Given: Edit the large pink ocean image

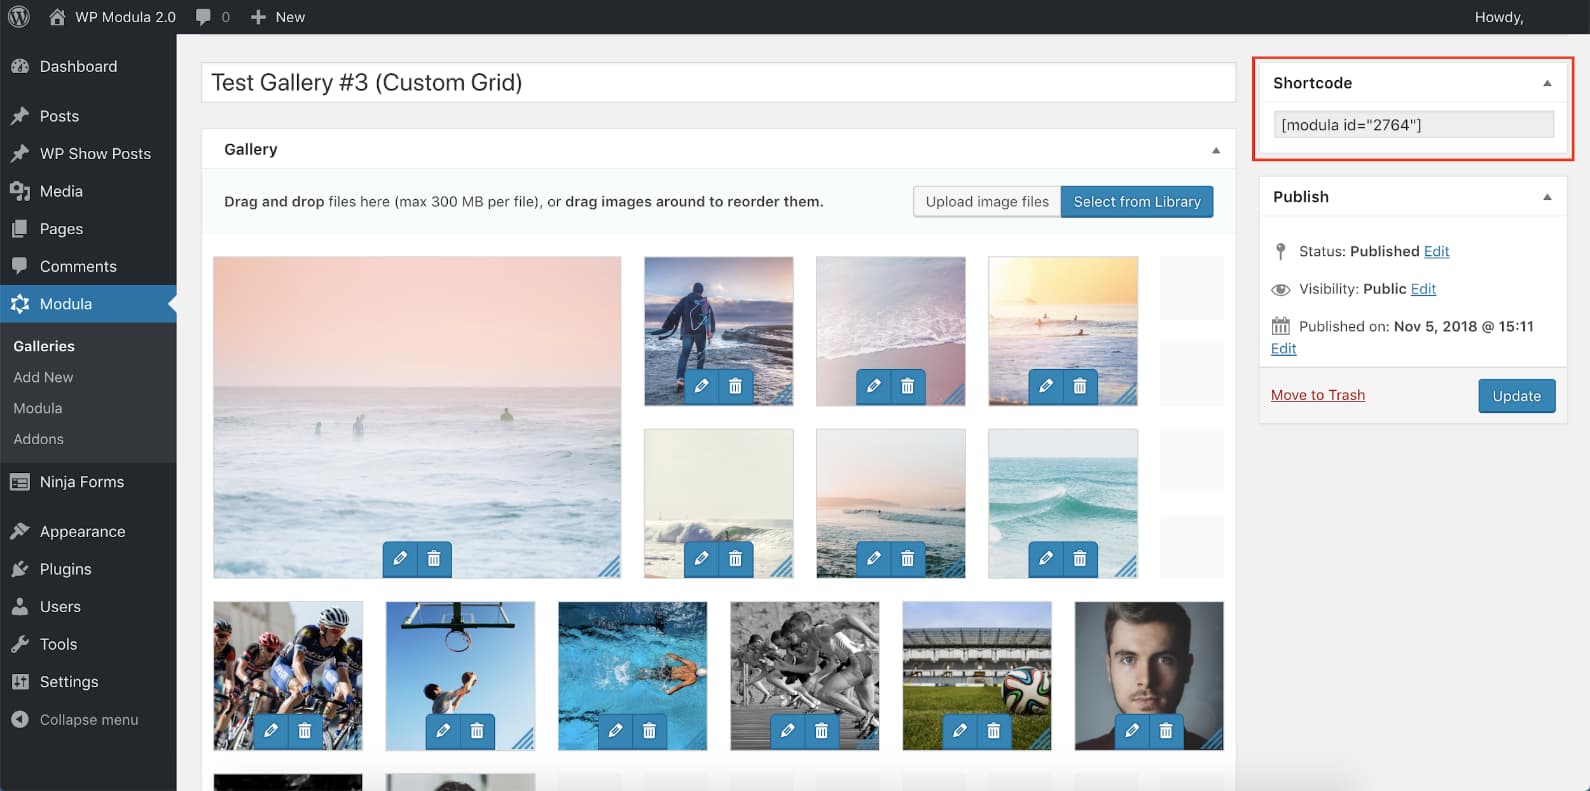Looking at the screenshot, I should [400, 559].
